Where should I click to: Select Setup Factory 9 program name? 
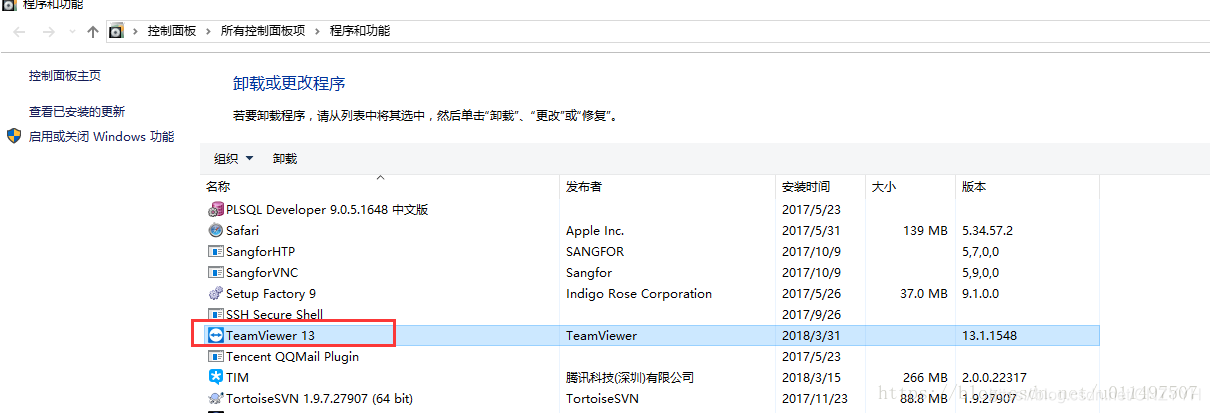point(271,294)
